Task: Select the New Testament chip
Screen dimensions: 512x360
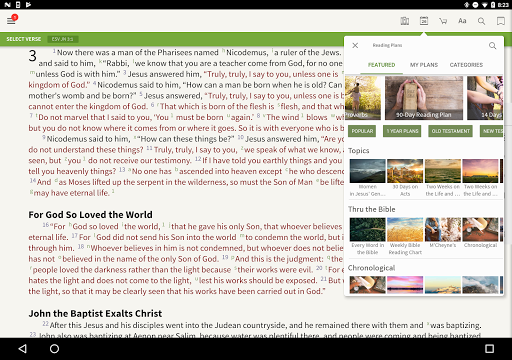Action: pyautogui.click(x=491, y=131)
